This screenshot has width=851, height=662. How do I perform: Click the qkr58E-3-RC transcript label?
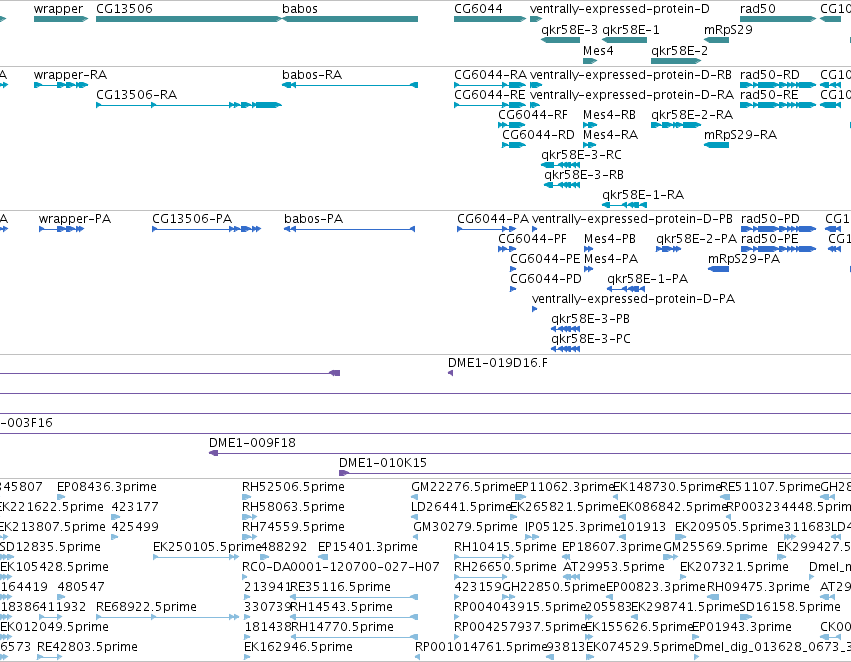[x=581, y=155]
